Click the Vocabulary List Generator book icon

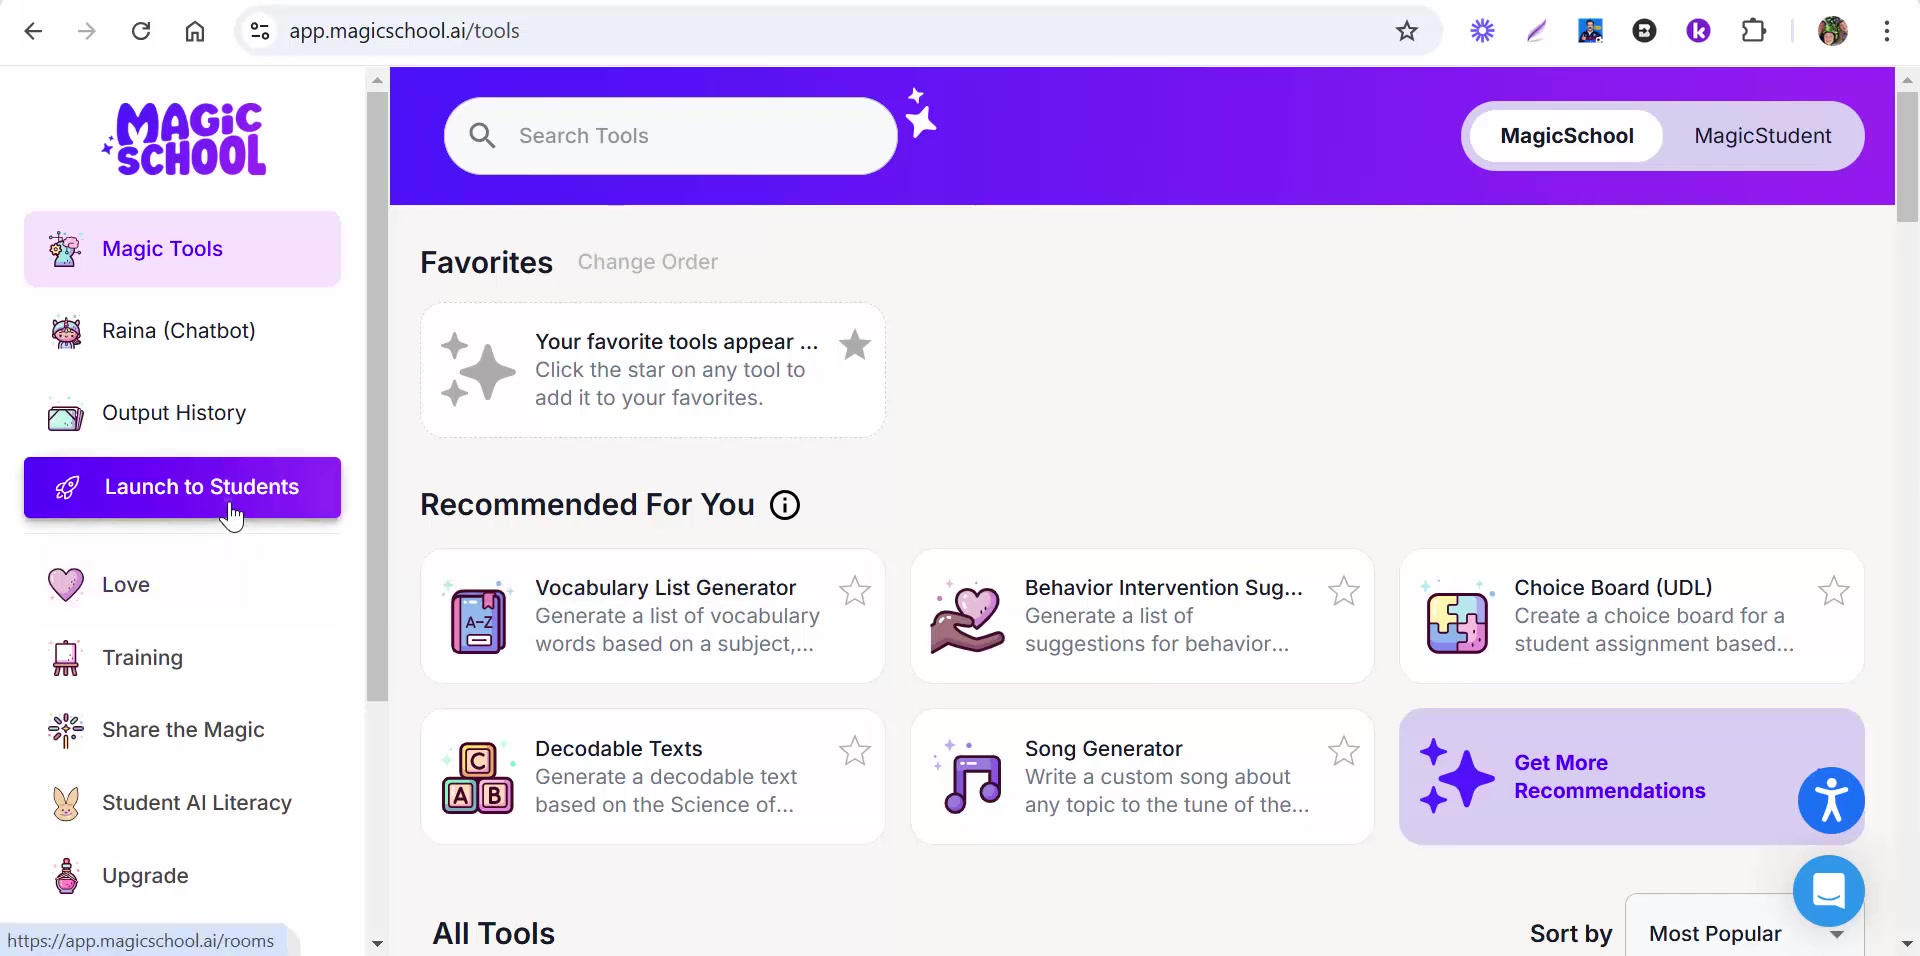[x=479, y=617]
